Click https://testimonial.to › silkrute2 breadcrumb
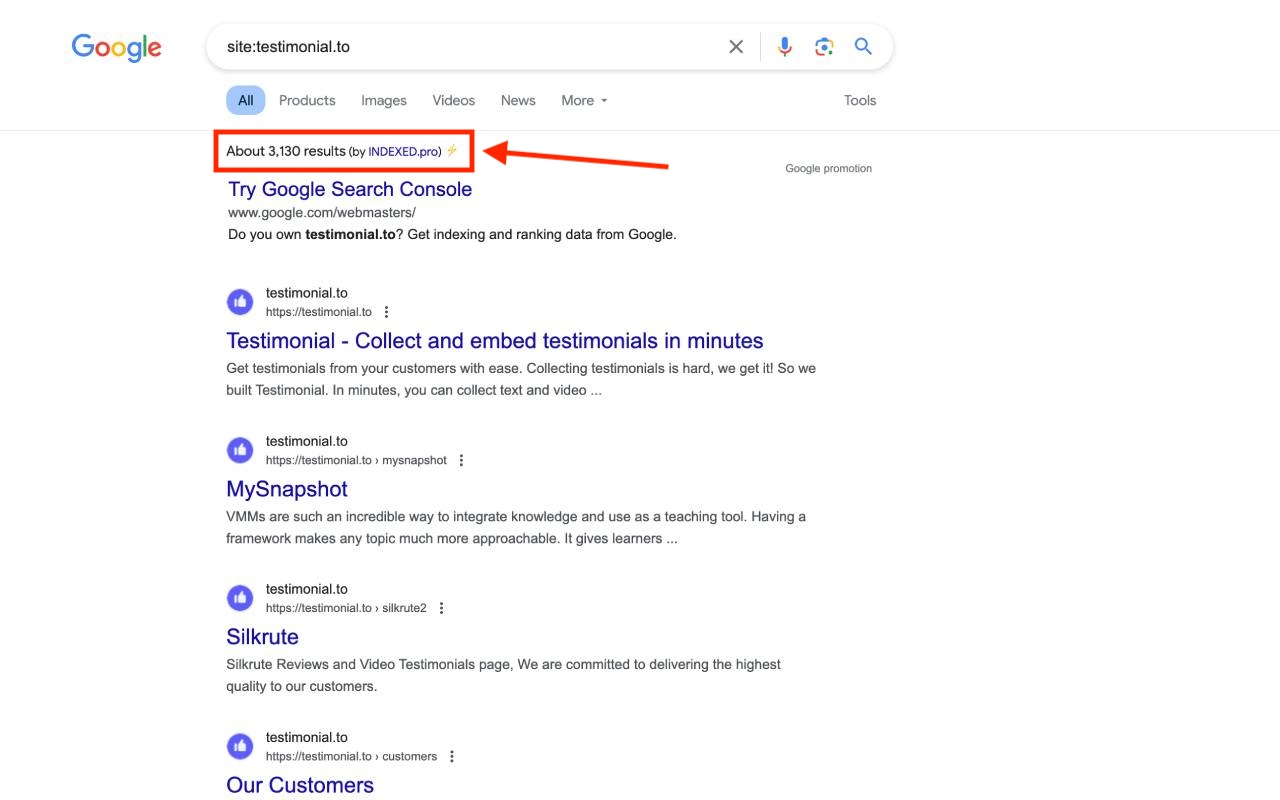 (346, 608)
